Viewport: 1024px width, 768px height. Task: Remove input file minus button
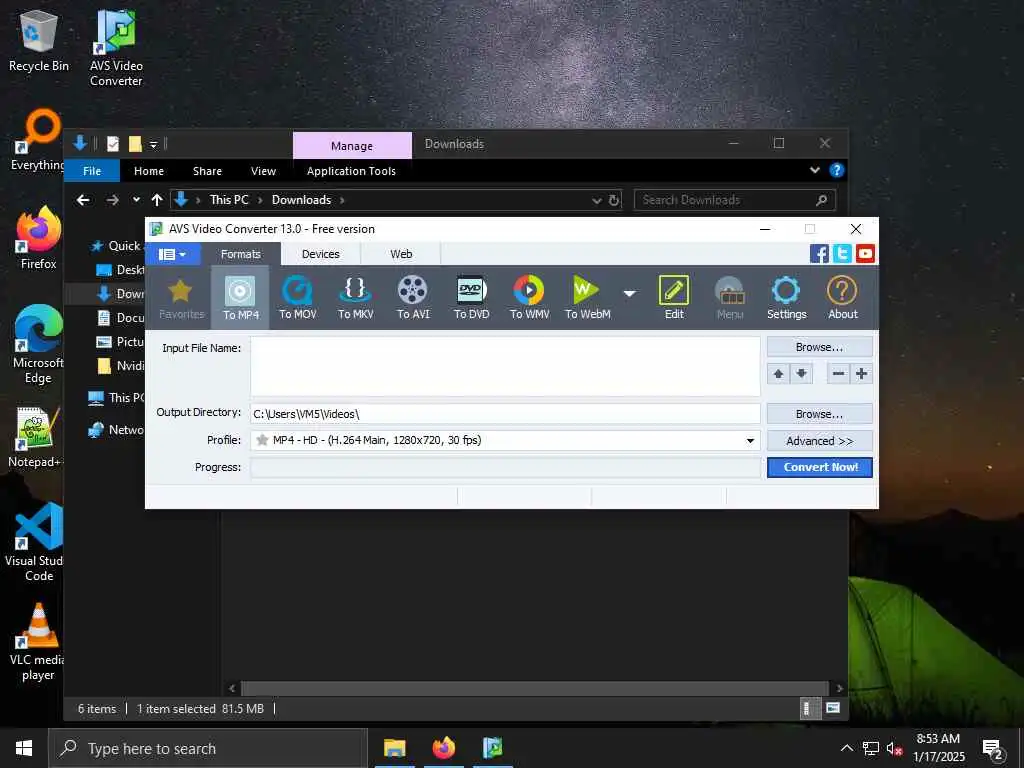[839, 374]
